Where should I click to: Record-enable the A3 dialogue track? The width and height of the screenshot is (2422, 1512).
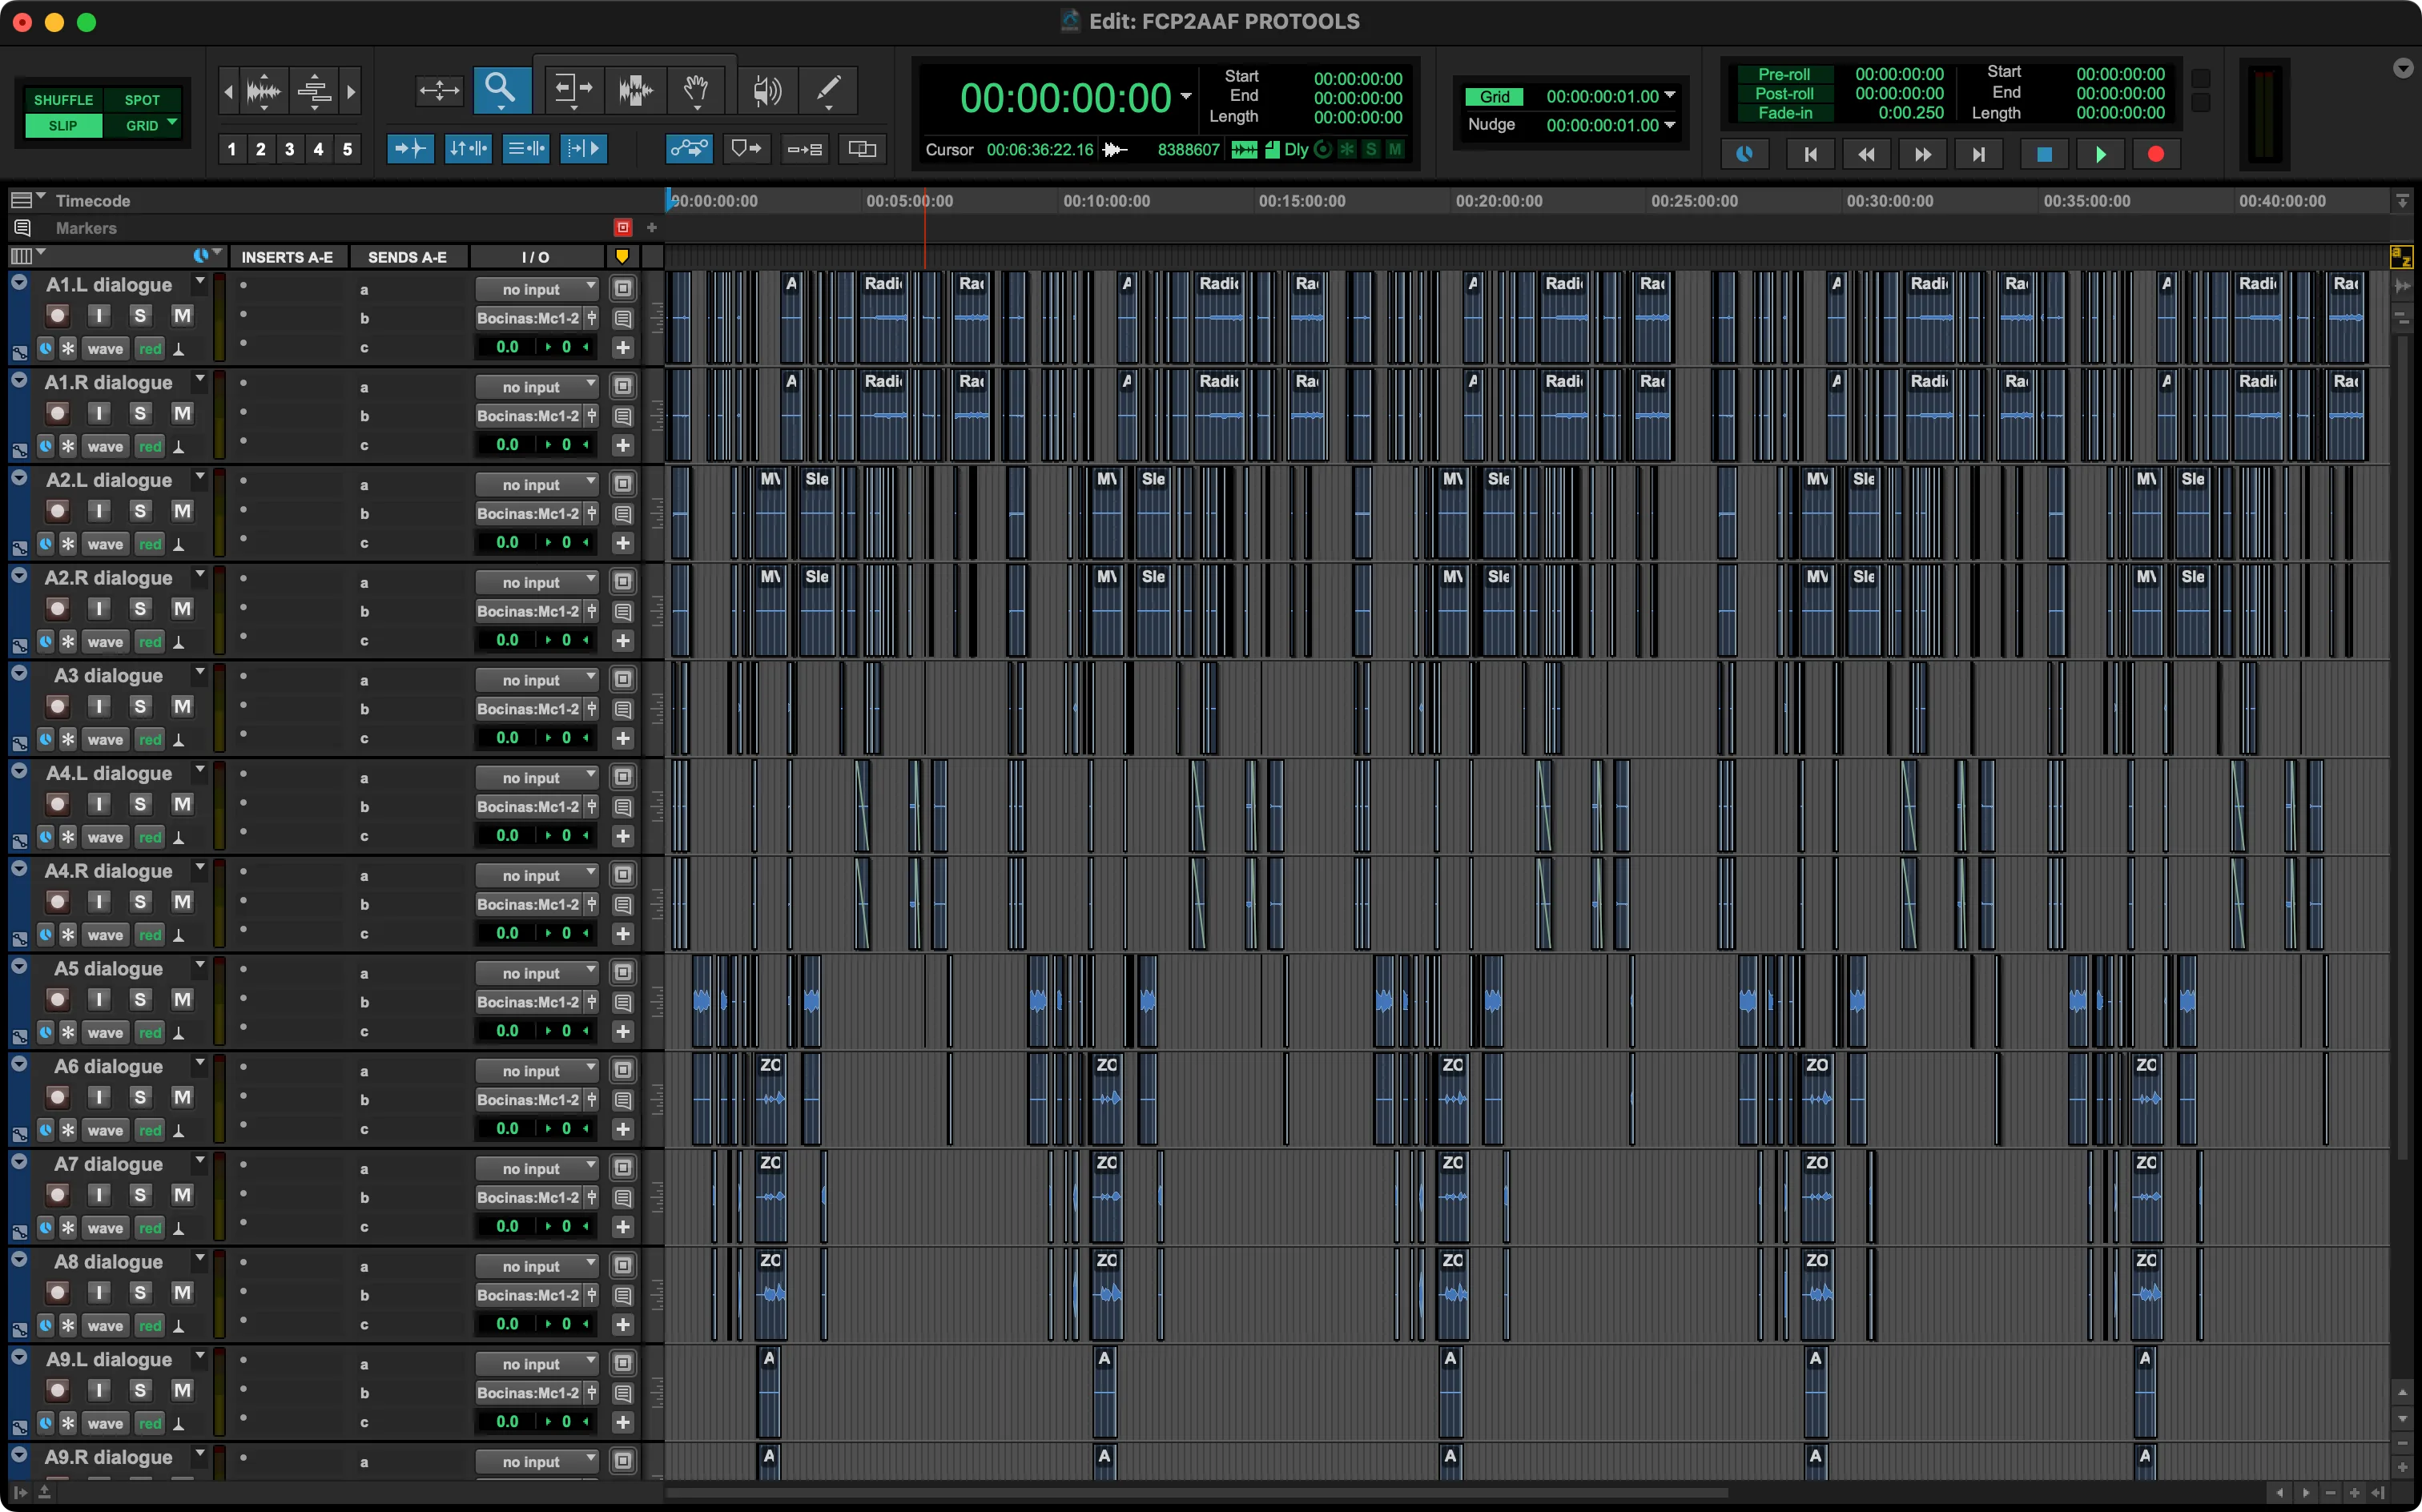tap(58, 707)
